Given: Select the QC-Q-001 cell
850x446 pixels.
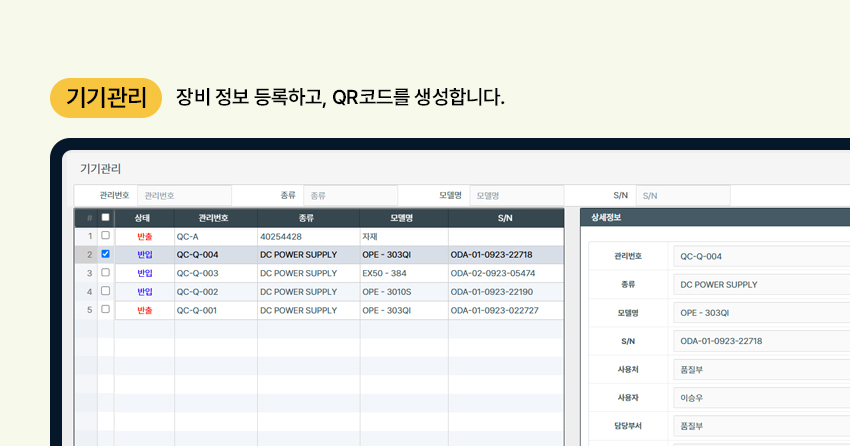Looking at the screenshot, I should 216,310.
